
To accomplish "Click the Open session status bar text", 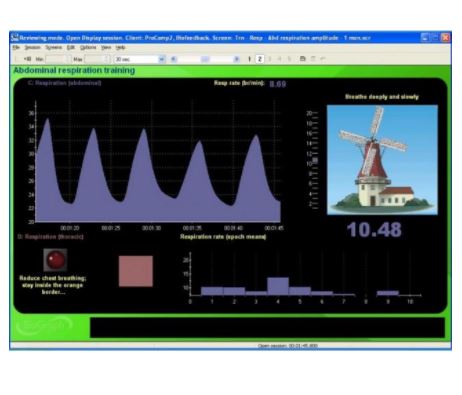I will click(287, 346).
